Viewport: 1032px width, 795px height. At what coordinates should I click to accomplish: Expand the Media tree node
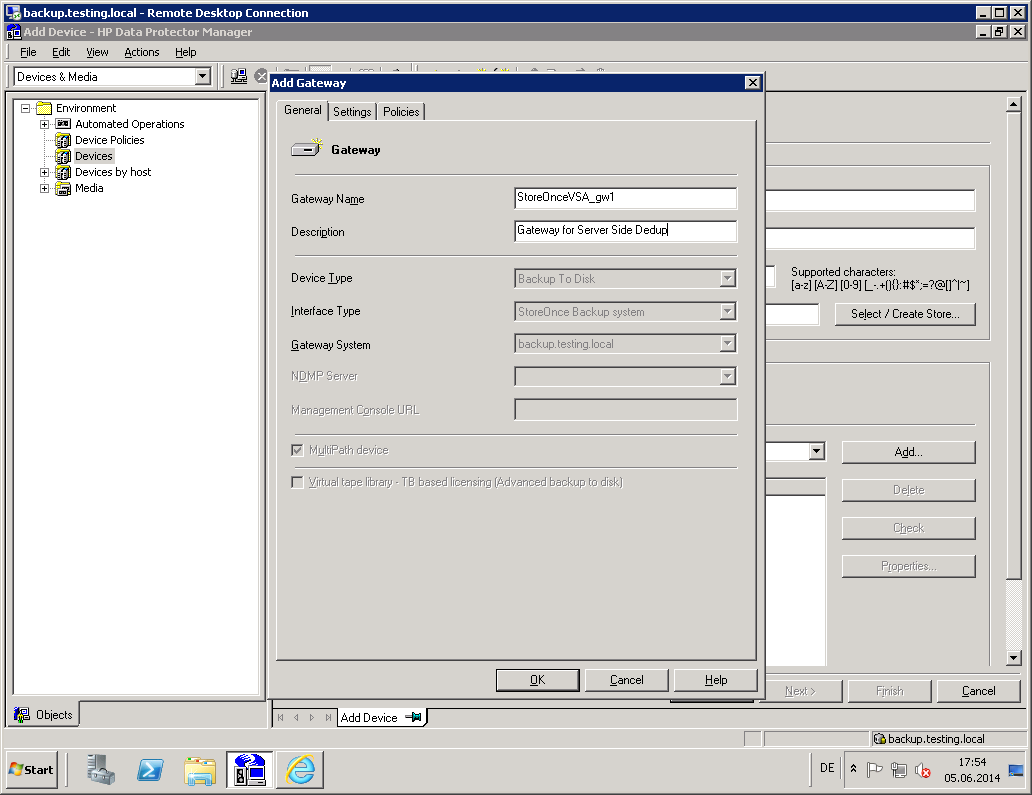click(44, 188)
